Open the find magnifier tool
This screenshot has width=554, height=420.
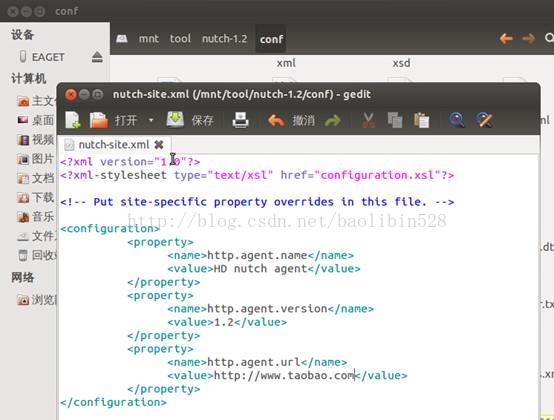[x=457, y=120]
